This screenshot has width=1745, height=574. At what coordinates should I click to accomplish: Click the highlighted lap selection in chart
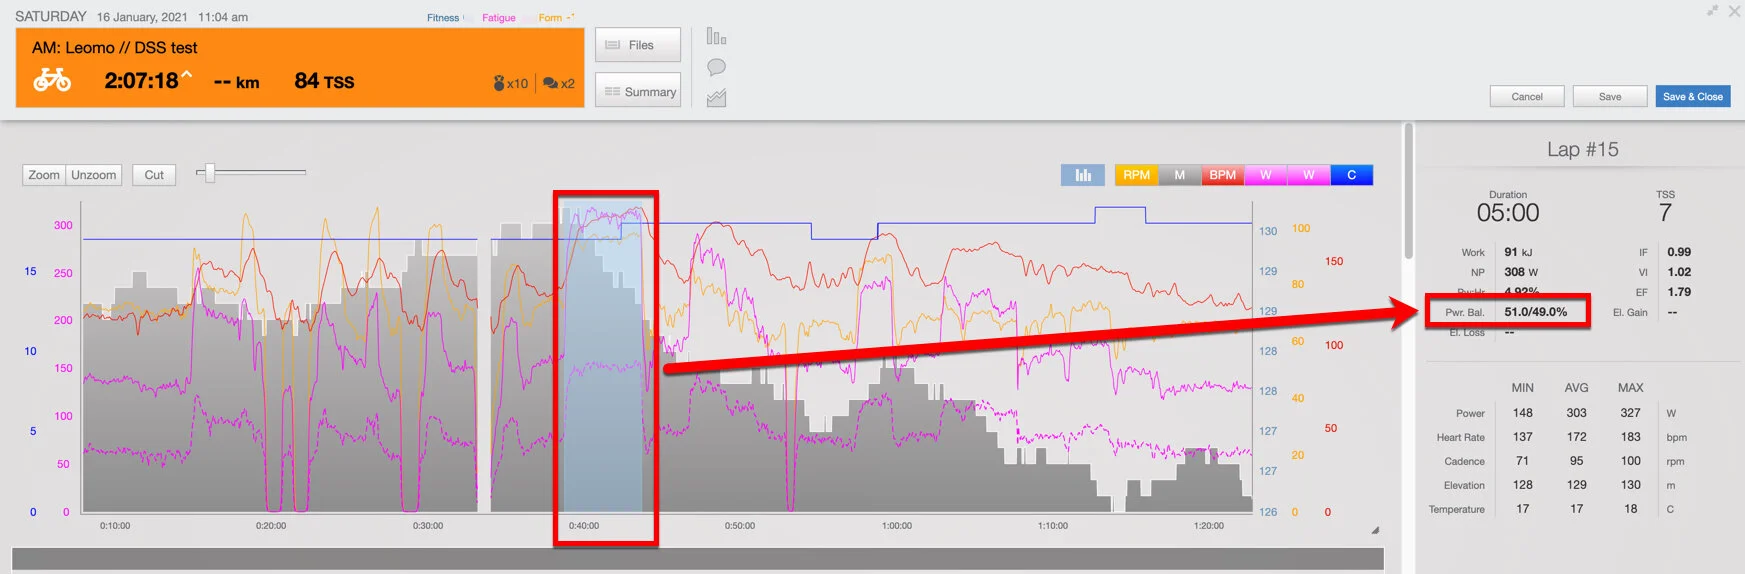click(602, 356)
